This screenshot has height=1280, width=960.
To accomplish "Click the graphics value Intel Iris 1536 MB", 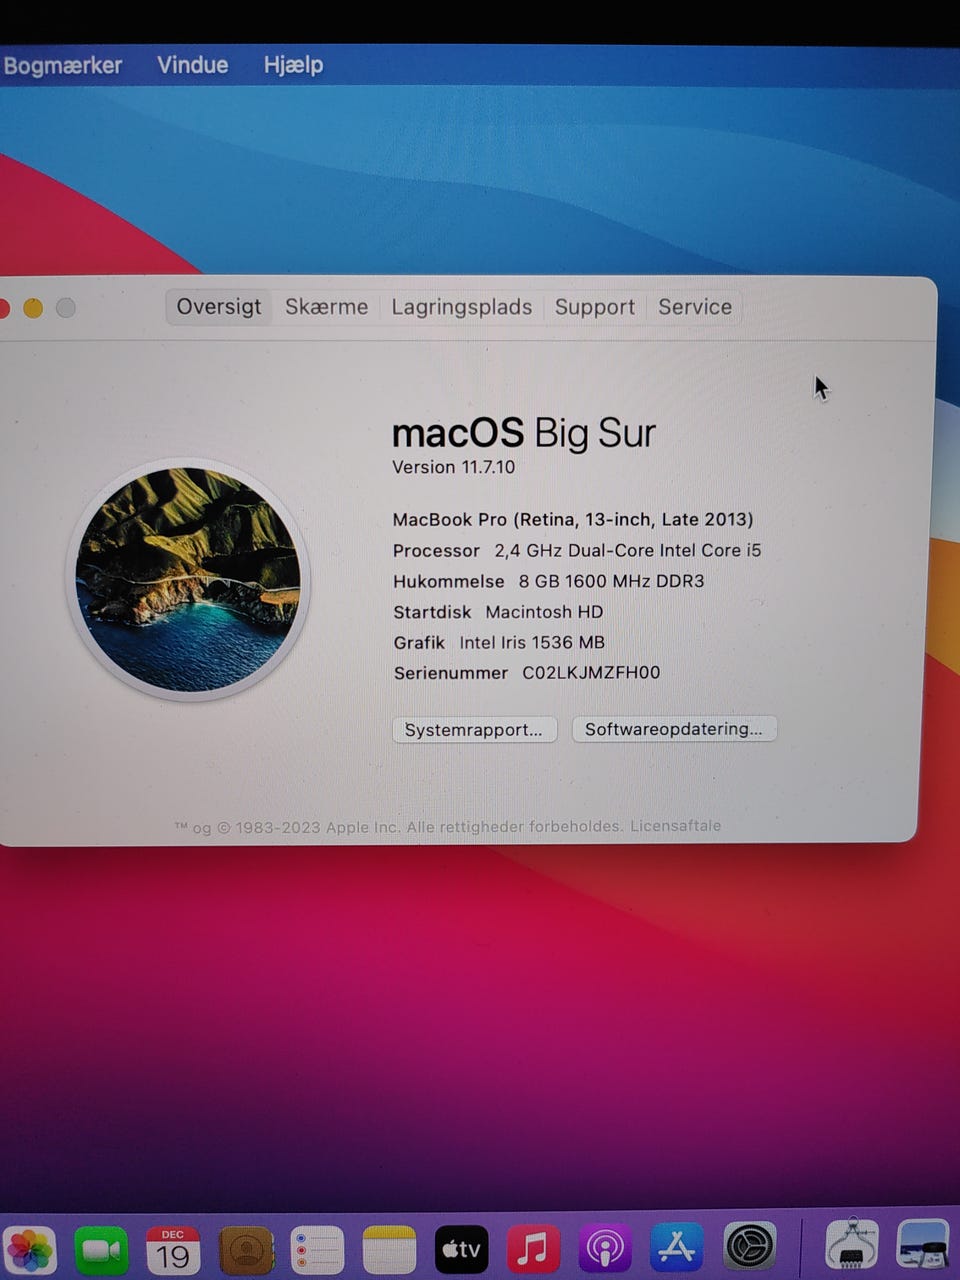I will pos(532,643).
